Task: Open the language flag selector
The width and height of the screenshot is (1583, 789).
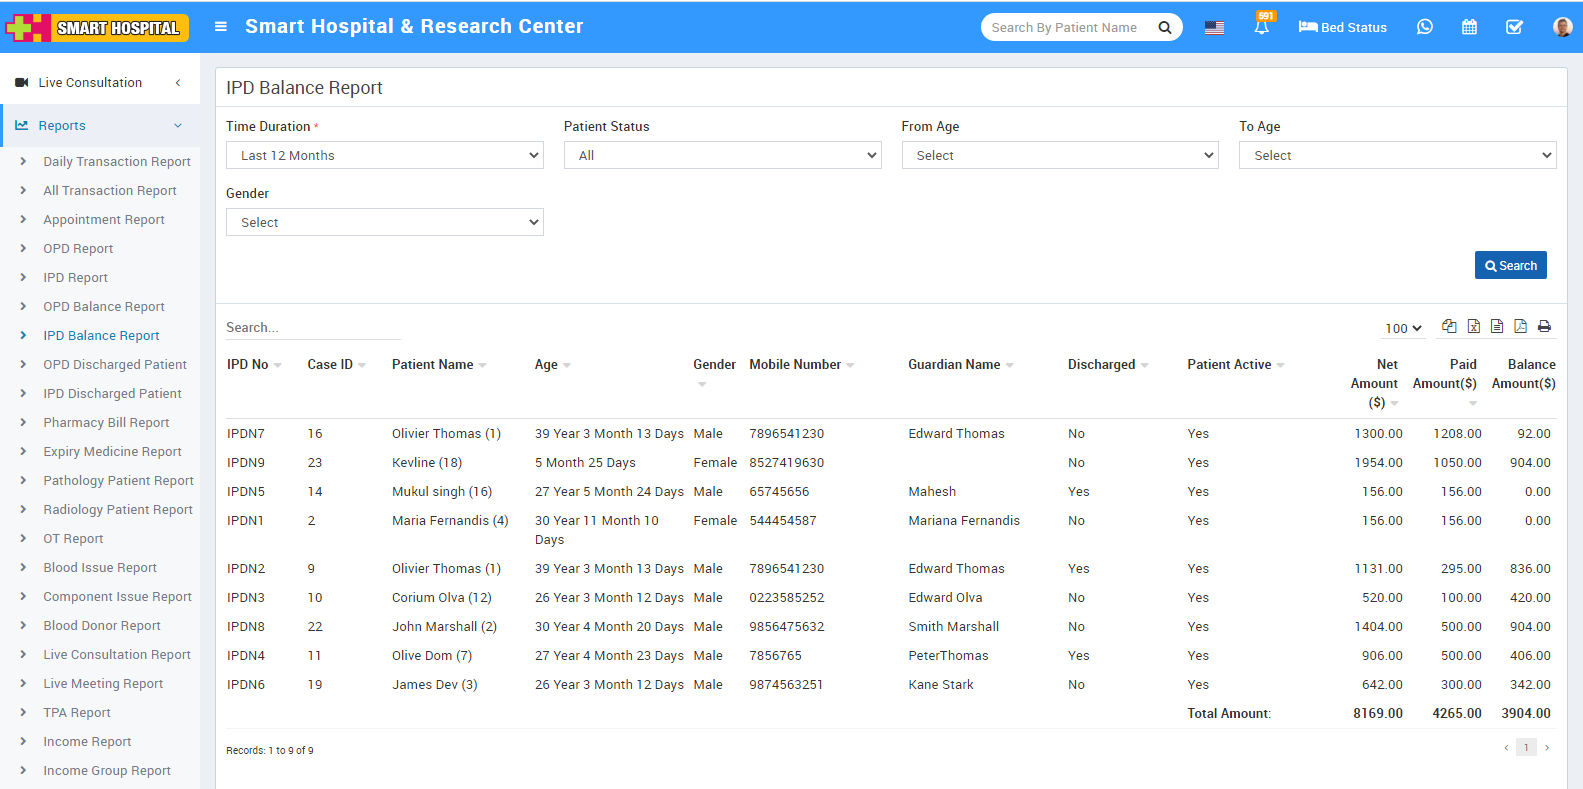Action: pos(1214,28)
